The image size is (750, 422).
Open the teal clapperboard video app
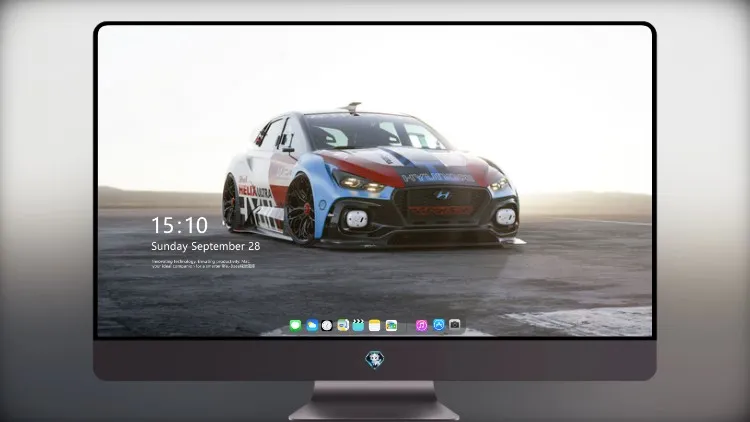pyautogui.click(x=358, y=325)
